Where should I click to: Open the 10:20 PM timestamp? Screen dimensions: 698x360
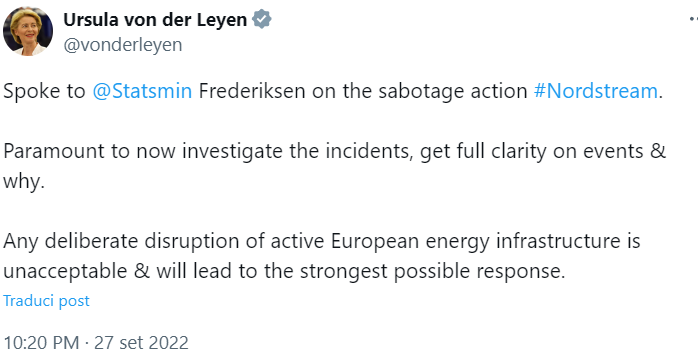(x=41, y=343)
